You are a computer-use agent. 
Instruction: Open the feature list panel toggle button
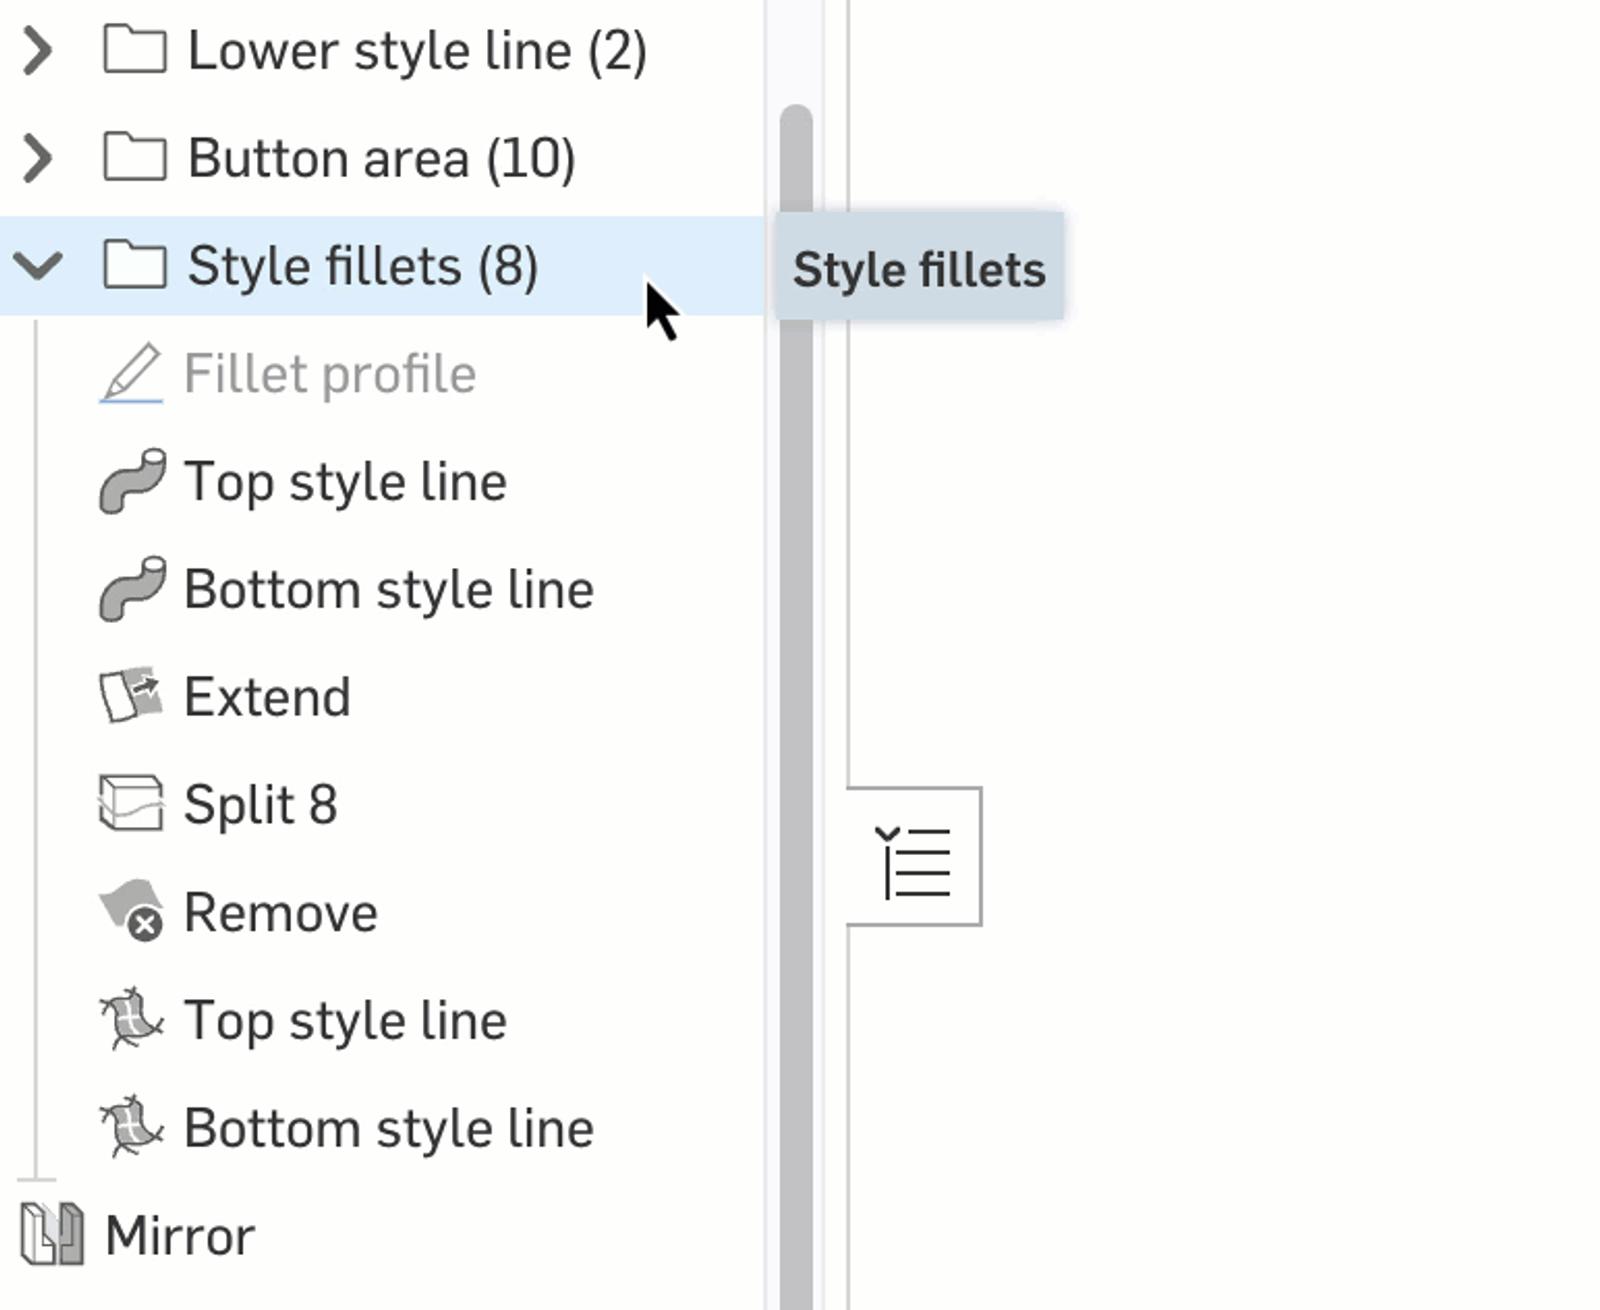[915, 858]
